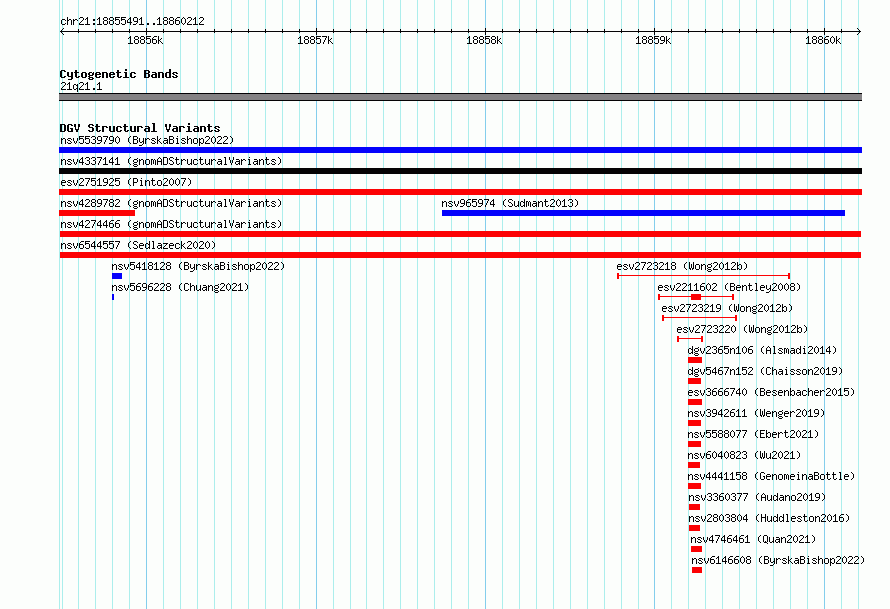Open dgv2365n106 (Alsmadi2014) label

tap(762, 350)
